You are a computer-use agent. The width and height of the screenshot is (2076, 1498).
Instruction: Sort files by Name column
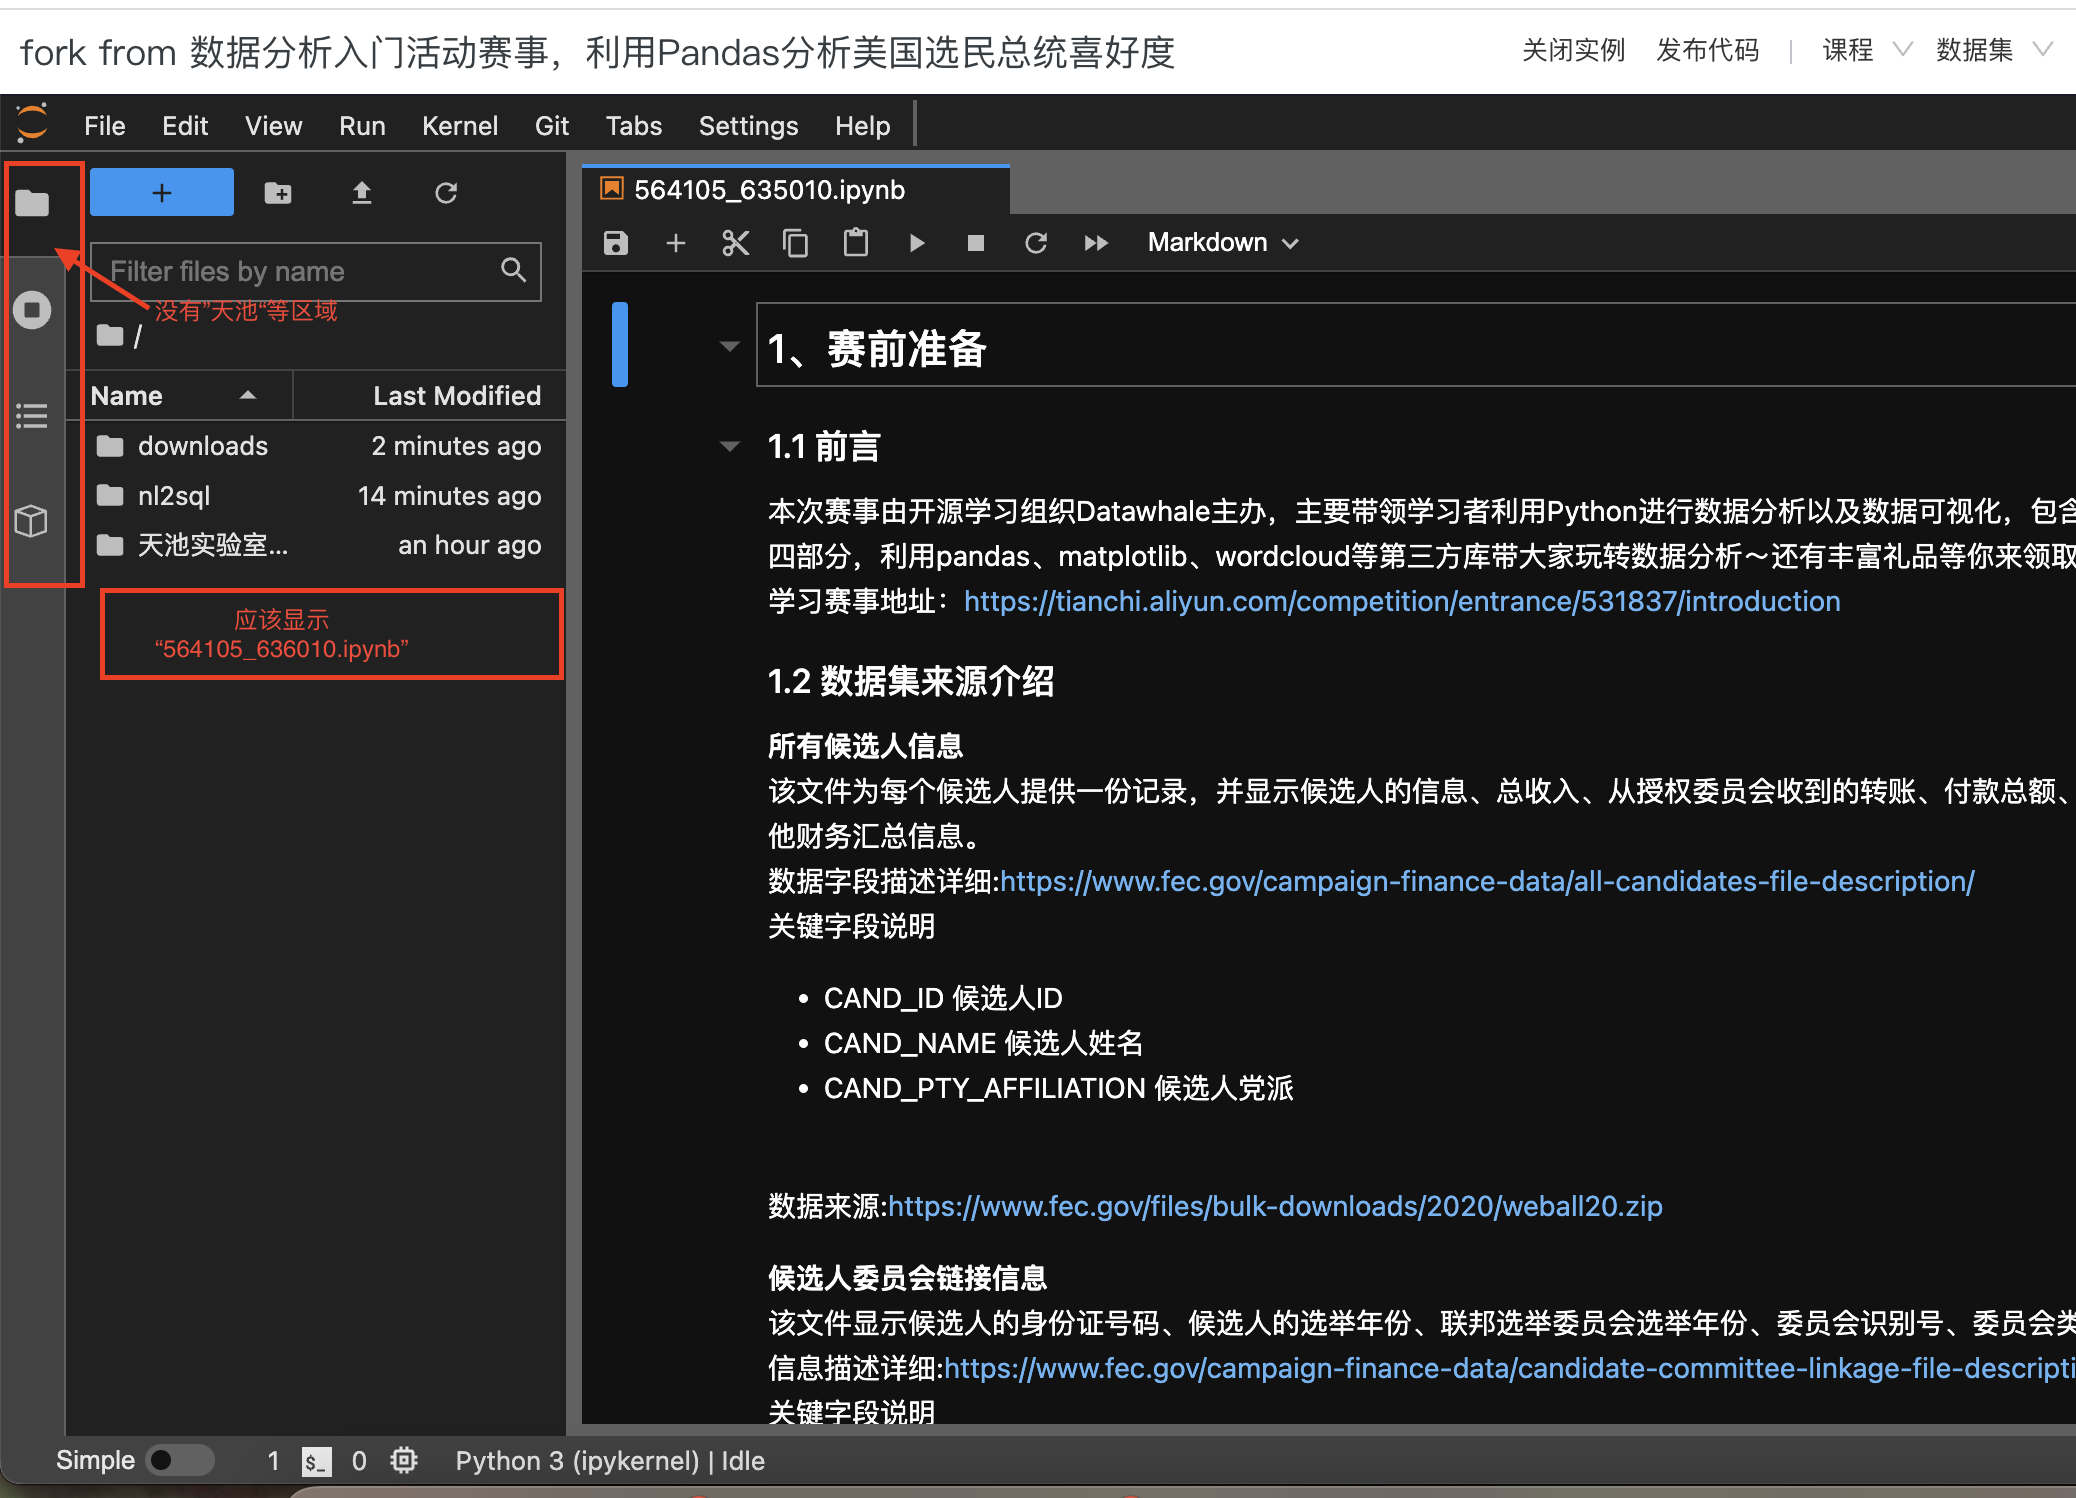178,396
